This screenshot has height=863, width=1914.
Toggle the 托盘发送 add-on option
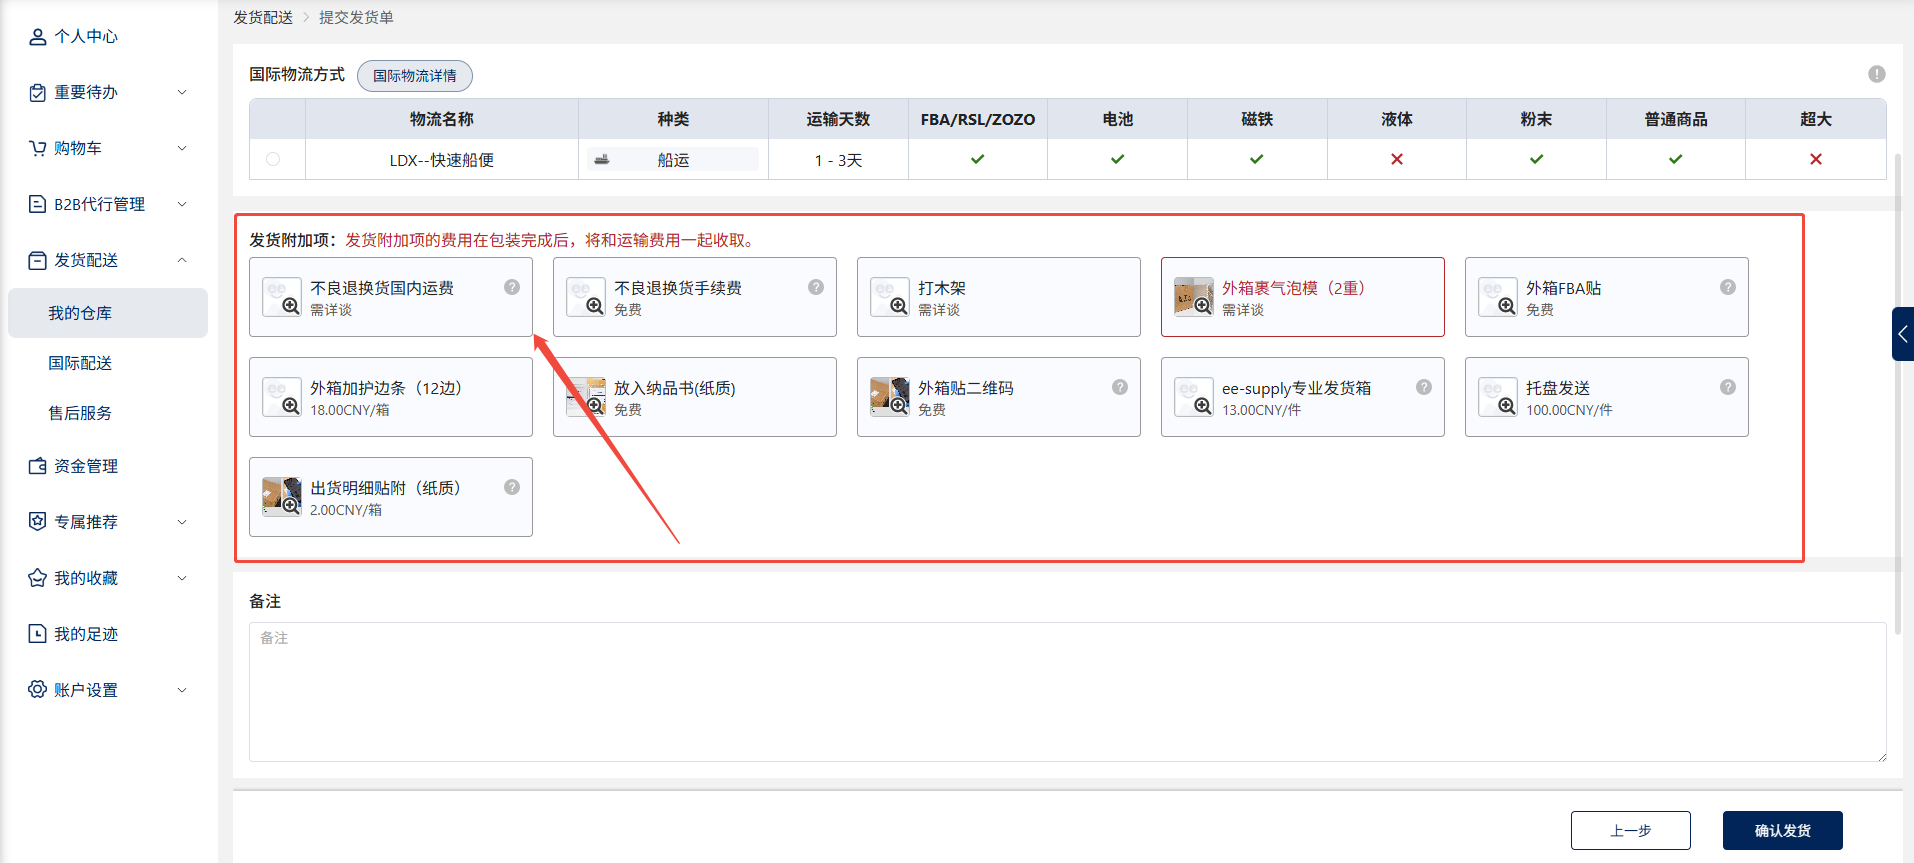[x=1607, y=397]
